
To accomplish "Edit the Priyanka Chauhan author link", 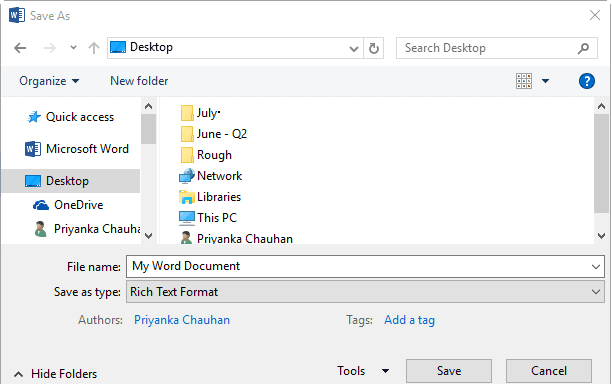I will coord(182,320).
